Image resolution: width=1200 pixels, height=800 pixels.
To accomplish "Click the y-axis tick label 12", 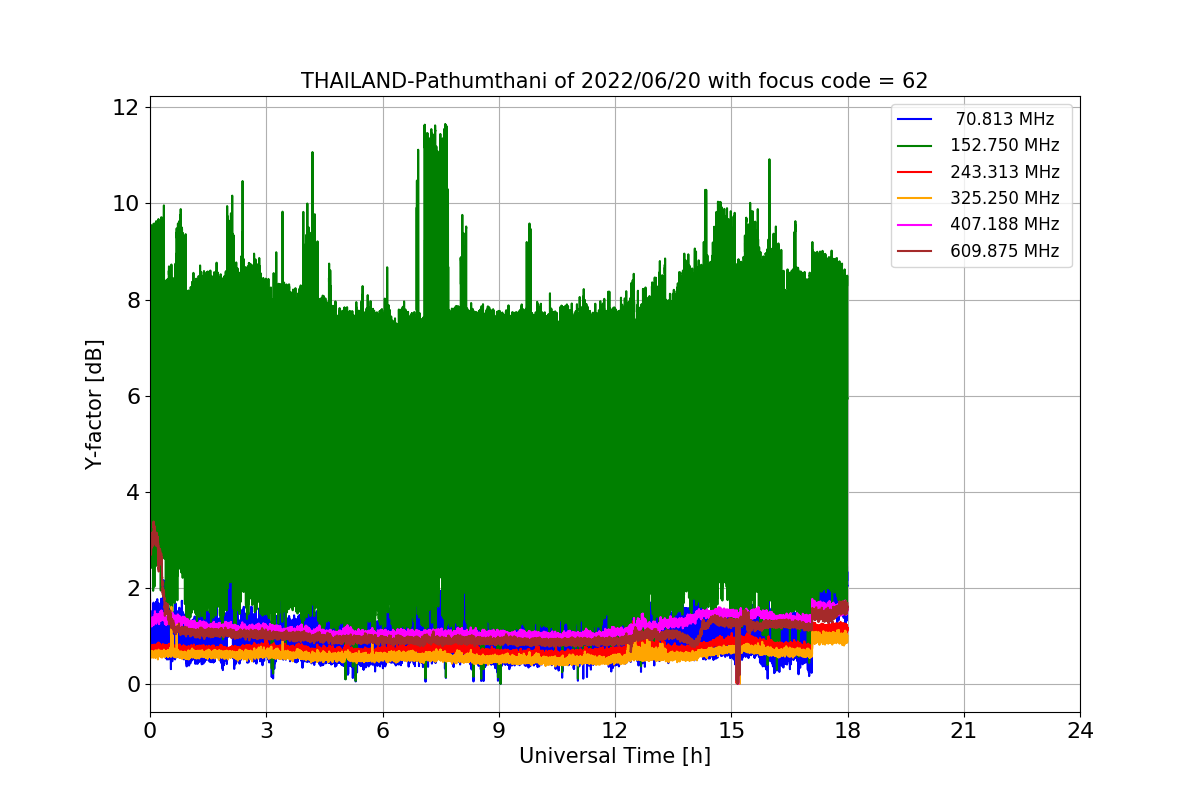I will click(125, 108).
